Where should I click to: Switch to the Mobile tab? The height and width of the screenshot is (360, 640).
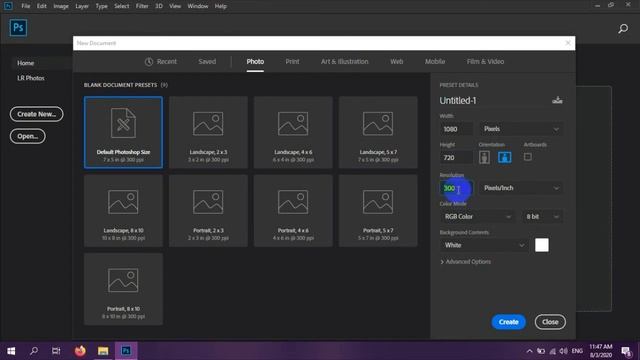pyautogui.click(x=435, y=62)
